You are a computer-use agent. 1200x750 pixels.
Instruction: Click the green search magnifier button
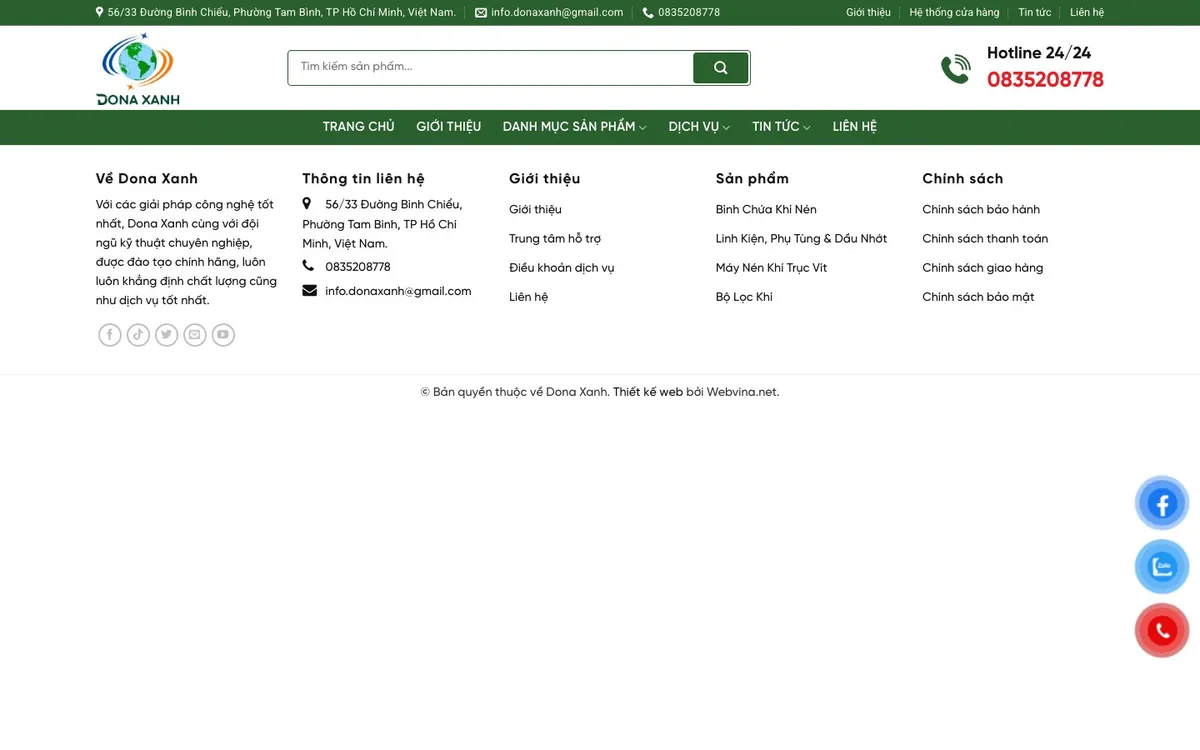[720, 68]
